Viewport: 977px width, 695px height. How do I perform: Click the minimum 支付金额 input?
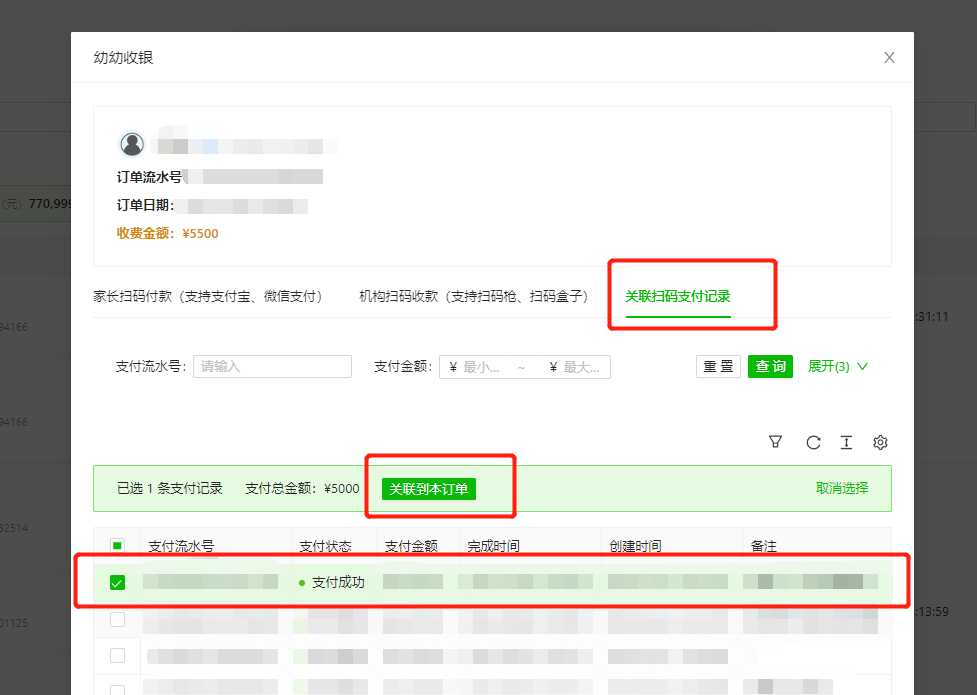[485, 367]
